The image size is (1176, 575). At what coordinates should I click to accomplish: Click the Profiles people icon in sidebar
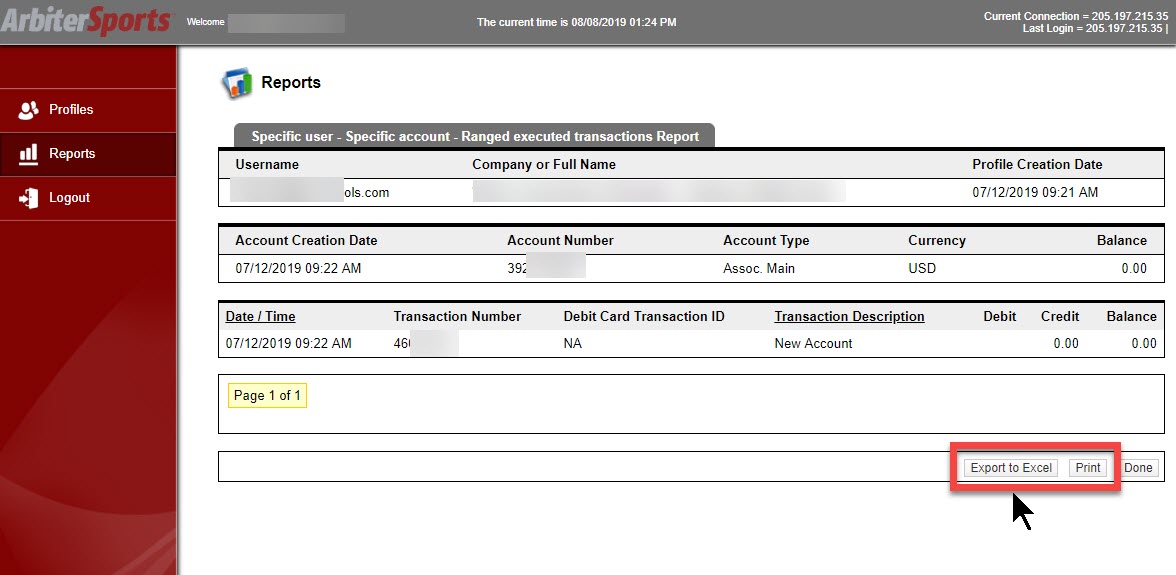pyautogui.click(x=28, y=110)
